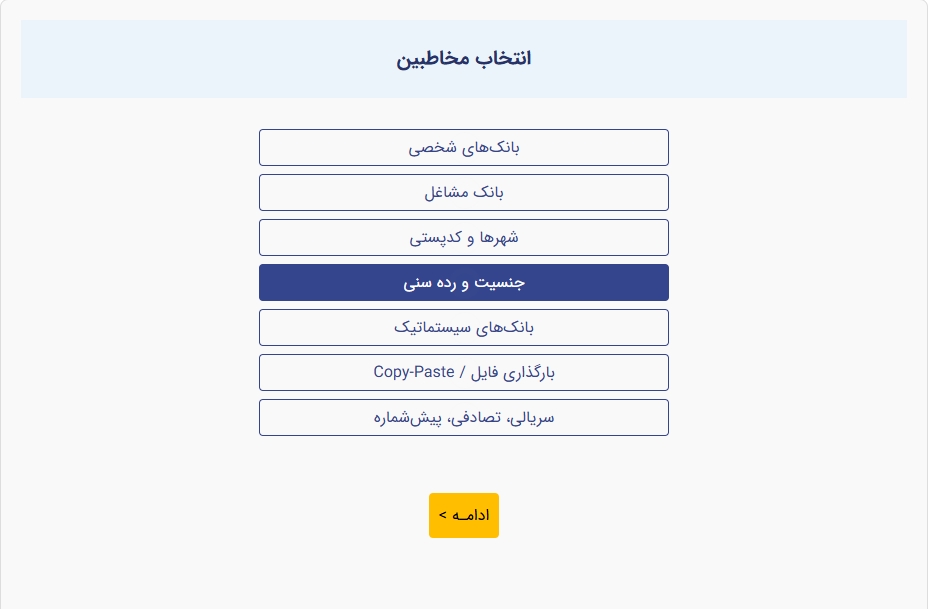This screenshot has height=609, width=928.
Task: Open the cities and postal code choice
Action: click(x=463, y=237)
